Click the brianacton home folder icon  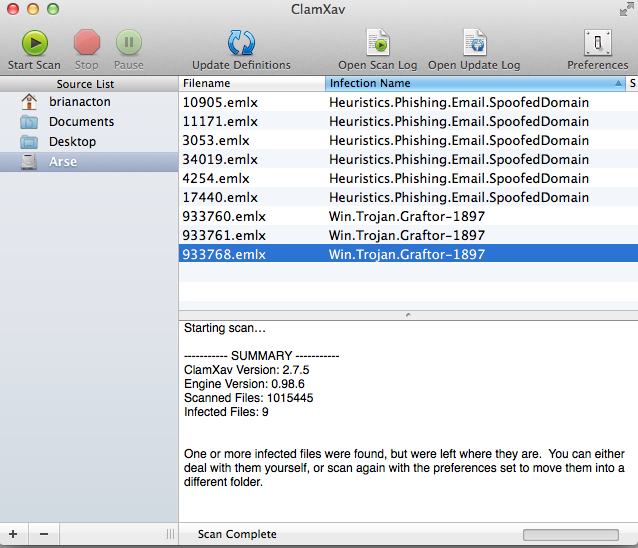(29, 102)
